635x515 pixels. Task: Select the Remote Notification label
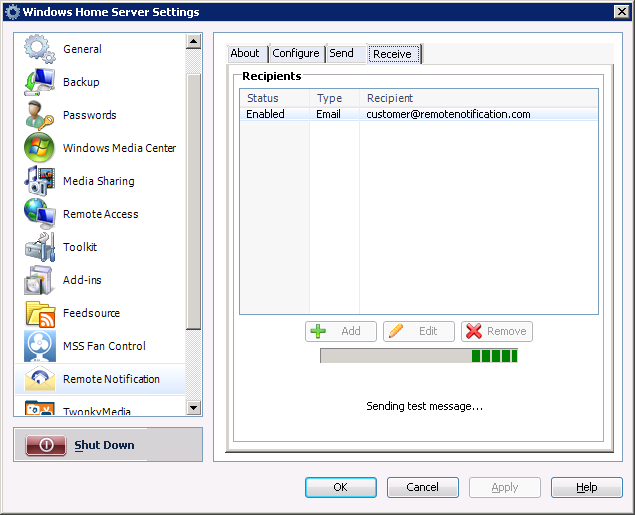point(111,379)
